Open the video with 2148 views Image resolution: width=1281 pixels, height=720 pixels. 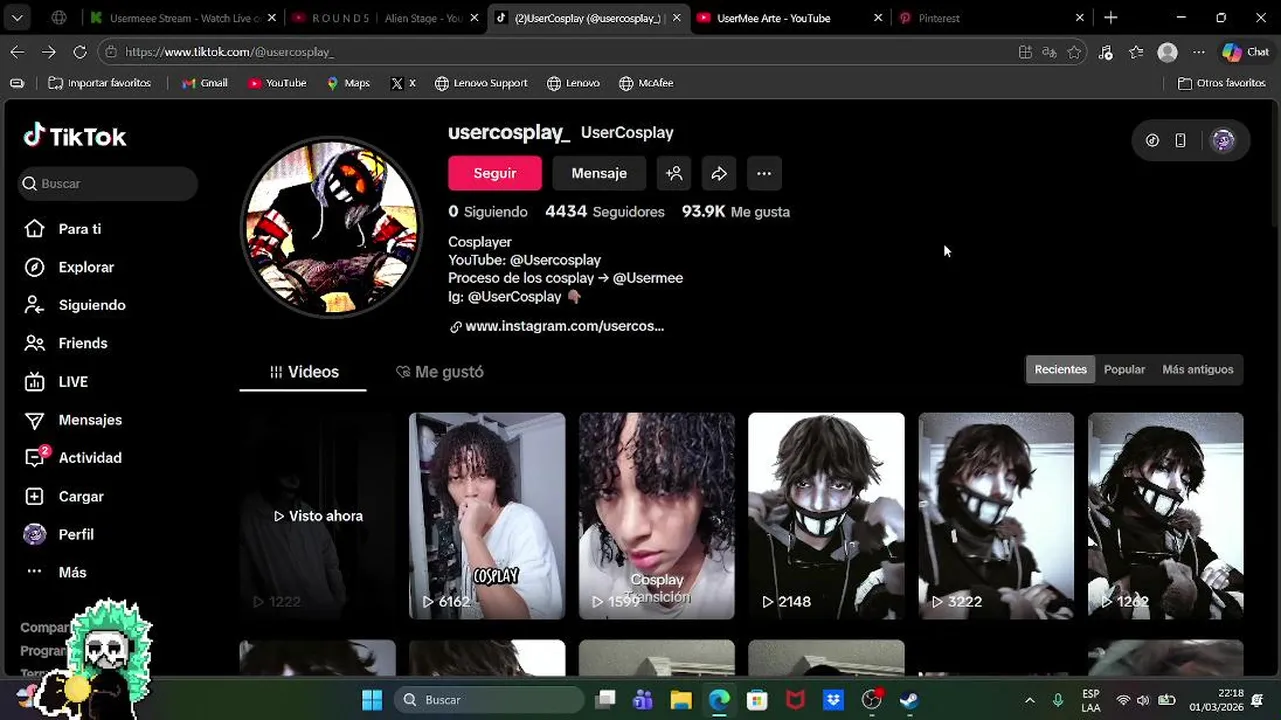826,516
